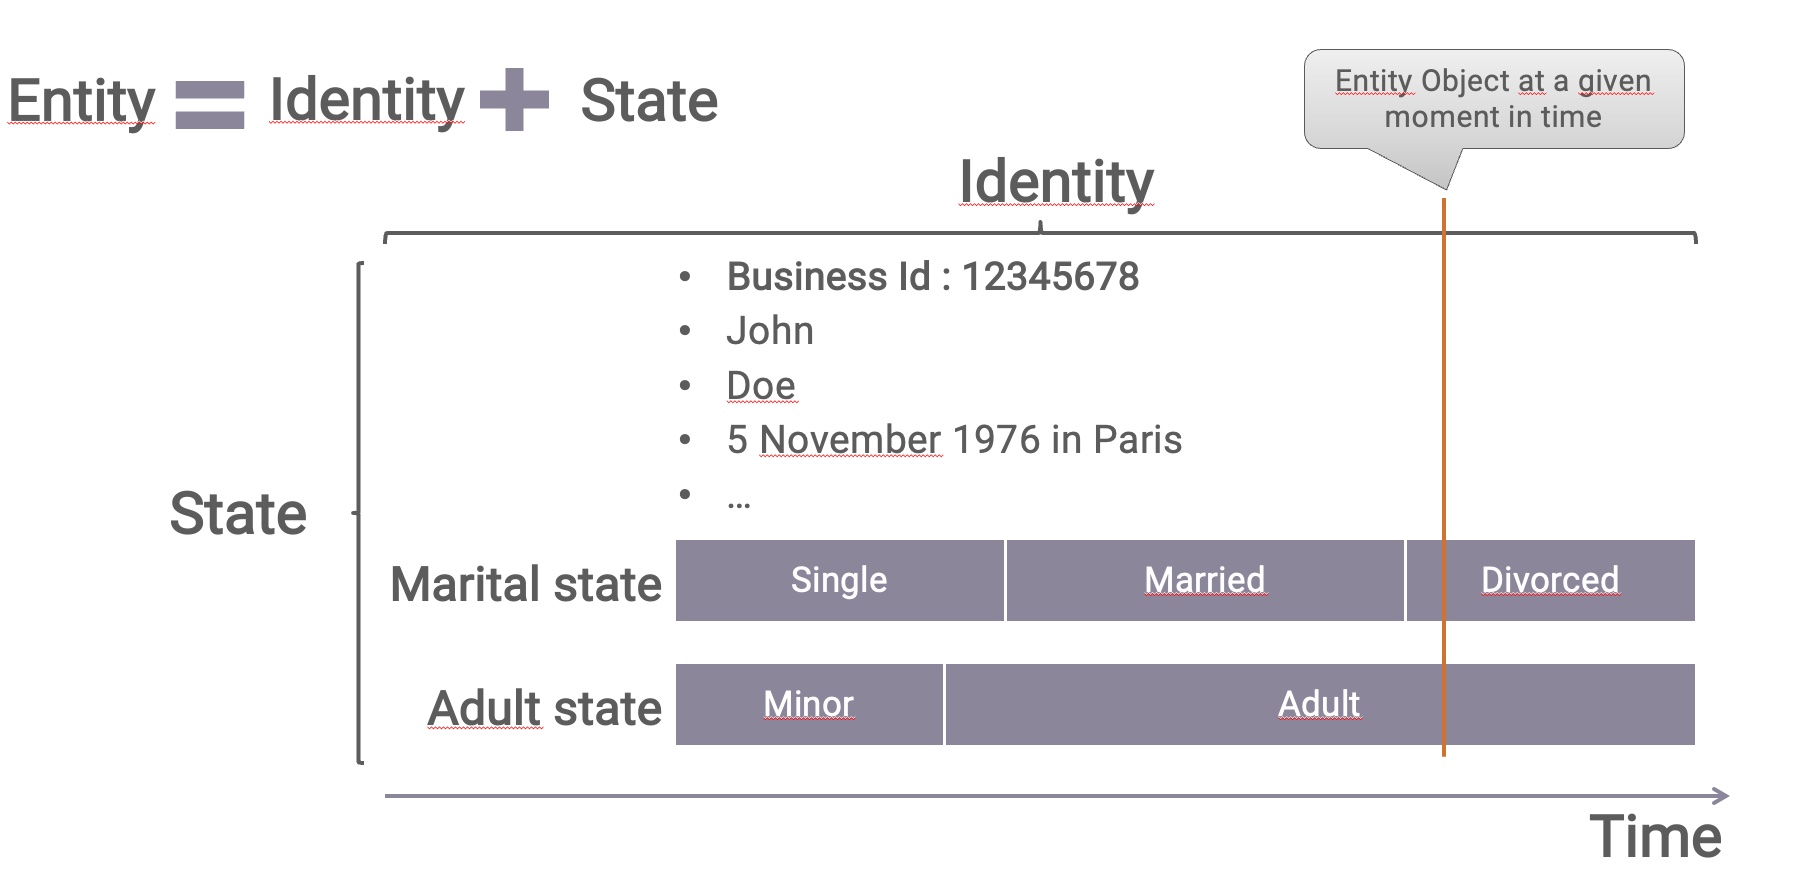Click the large State label at left
Viewport: 1795px width, 892px height.
point(238,514)
